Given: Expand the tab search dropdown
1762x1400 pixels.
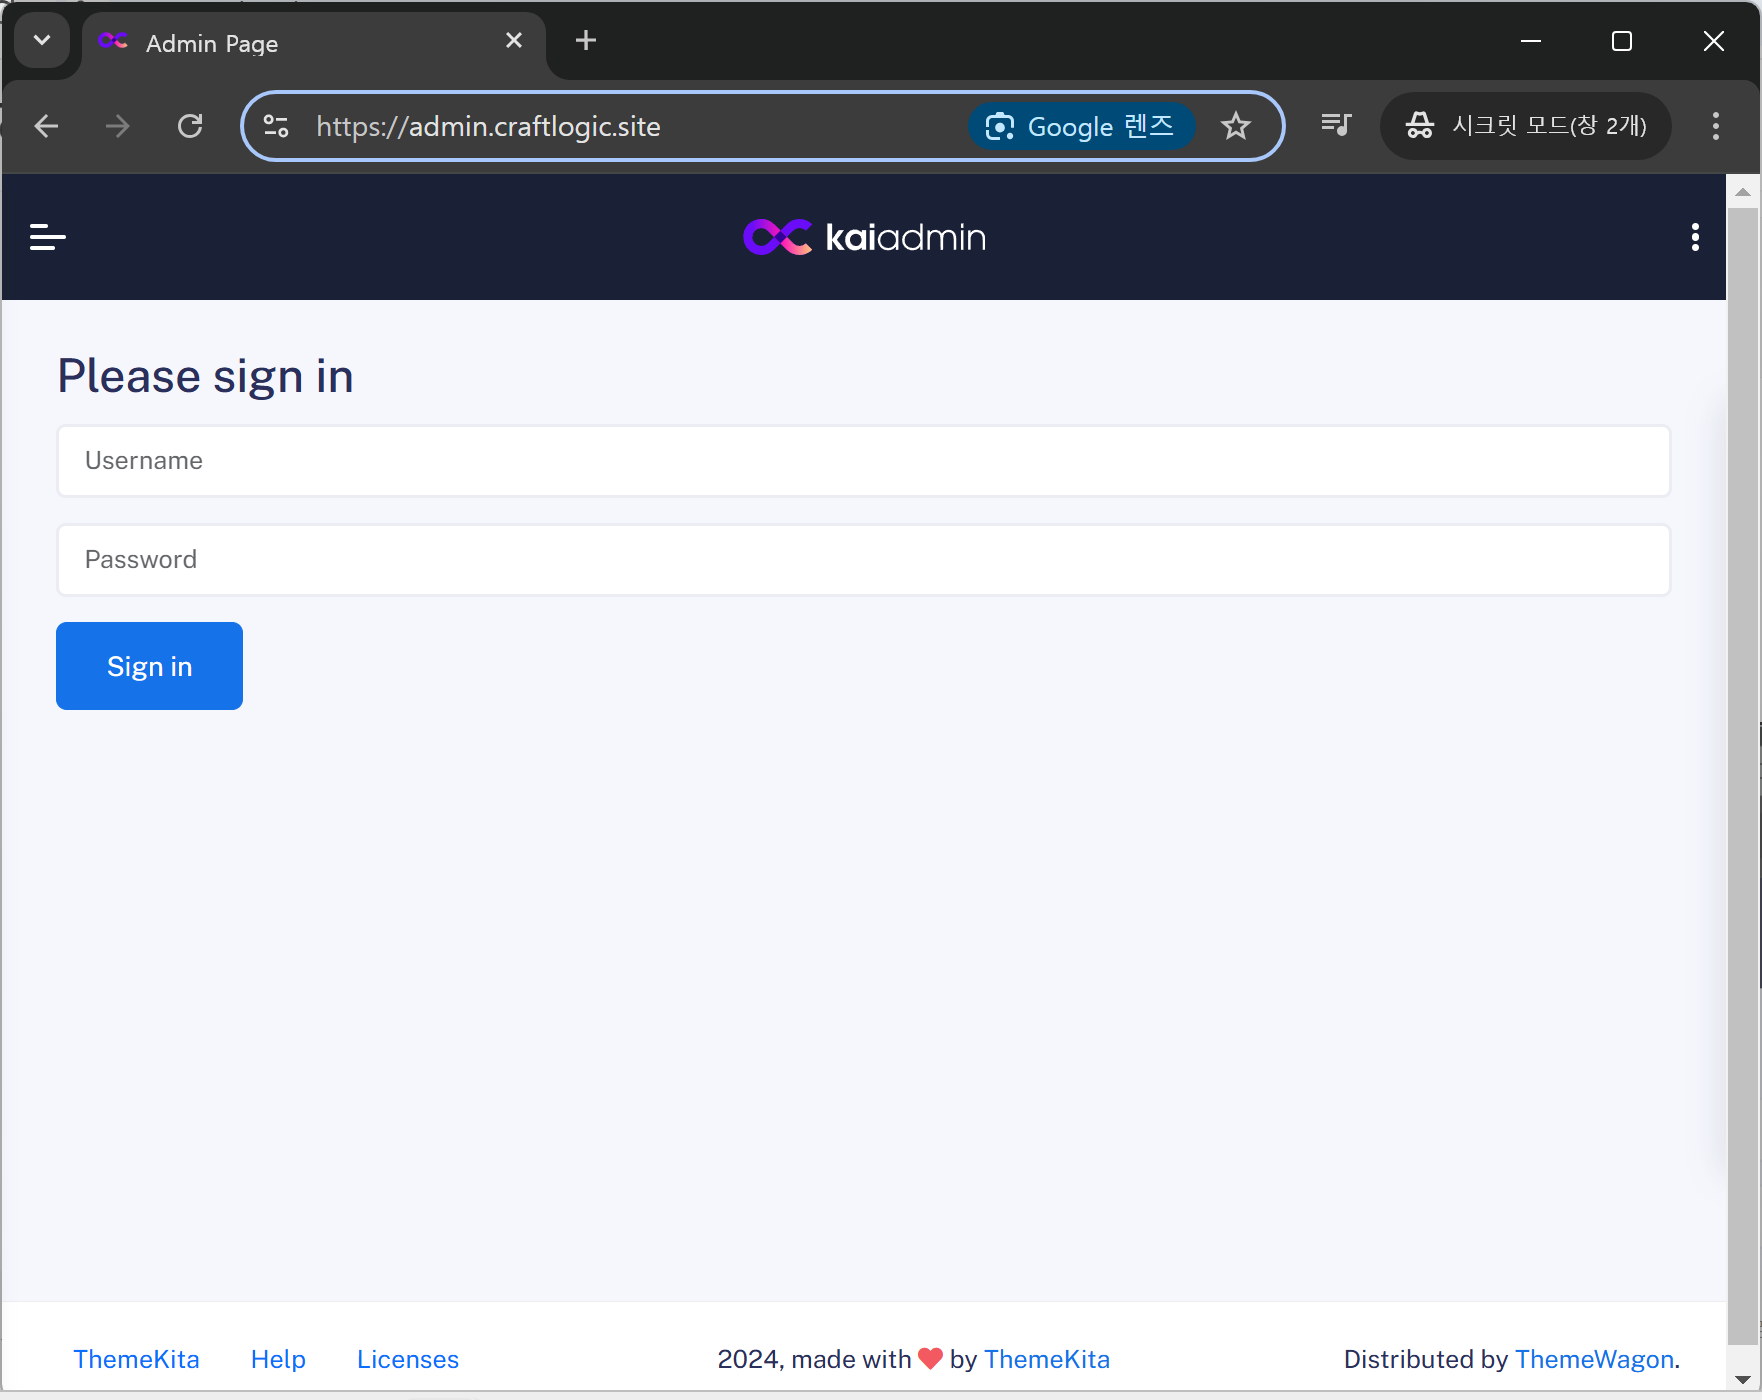Looking at the screenshot, I should (x=42, y=41).
